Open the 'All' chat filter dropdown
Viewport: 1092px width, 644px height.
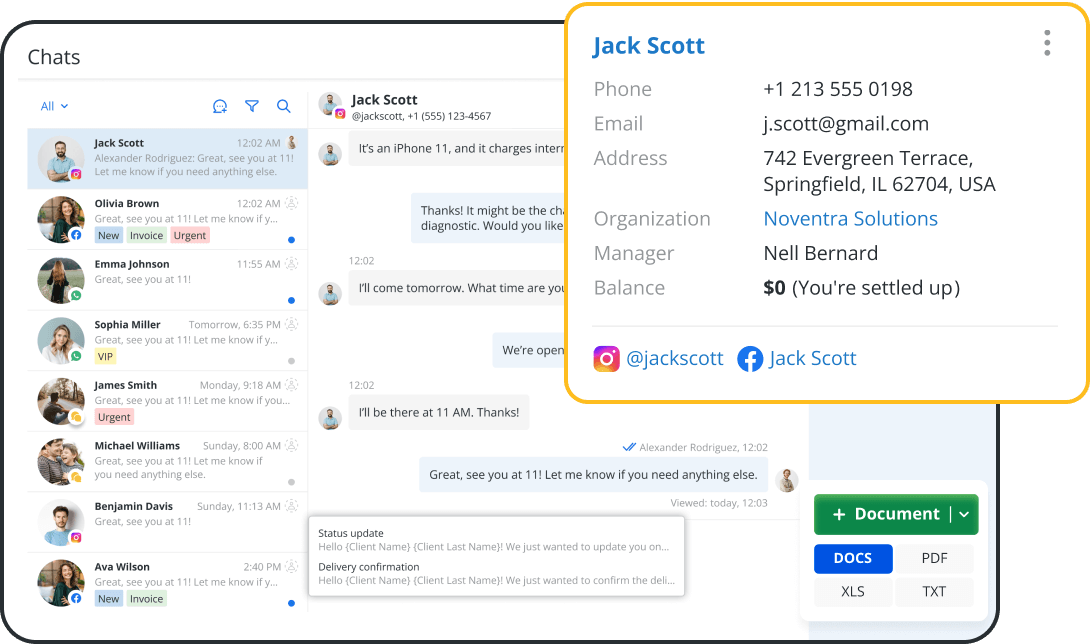[x=54, y=106]
